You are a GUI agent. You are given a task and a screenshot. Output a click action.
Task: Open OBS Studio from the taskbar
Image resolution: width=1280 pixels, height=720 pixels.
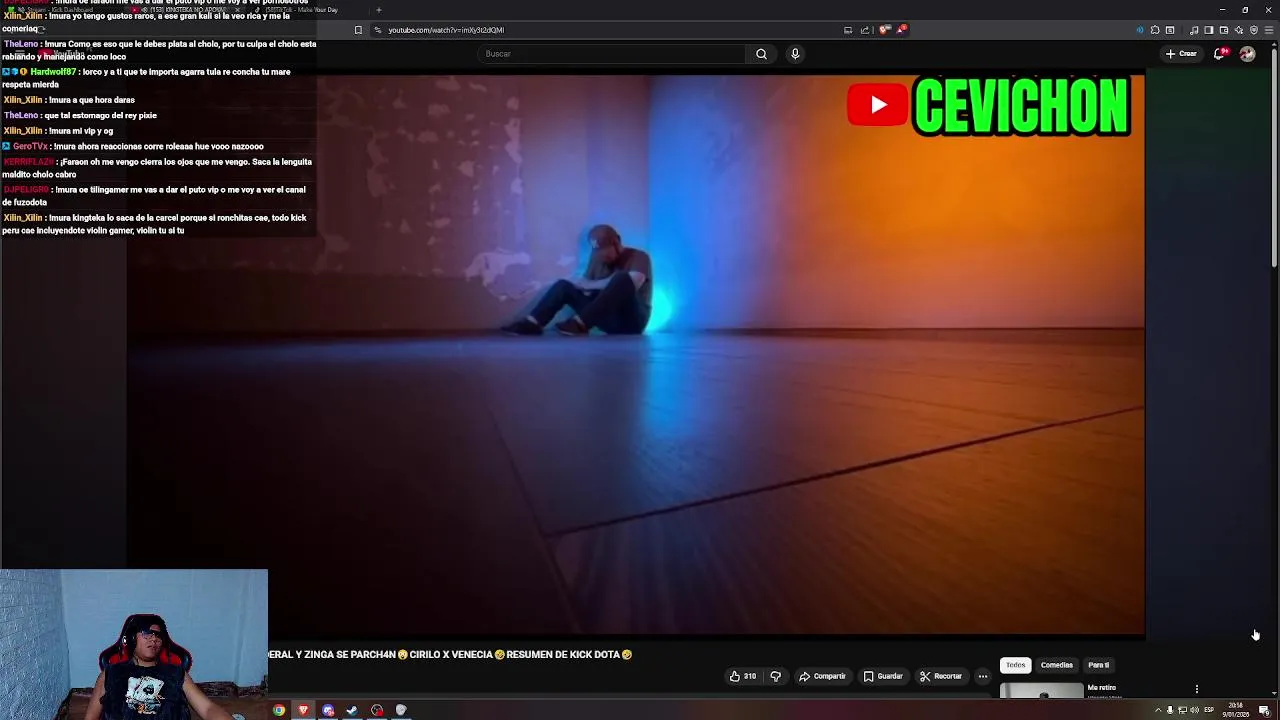coord(377,711)
